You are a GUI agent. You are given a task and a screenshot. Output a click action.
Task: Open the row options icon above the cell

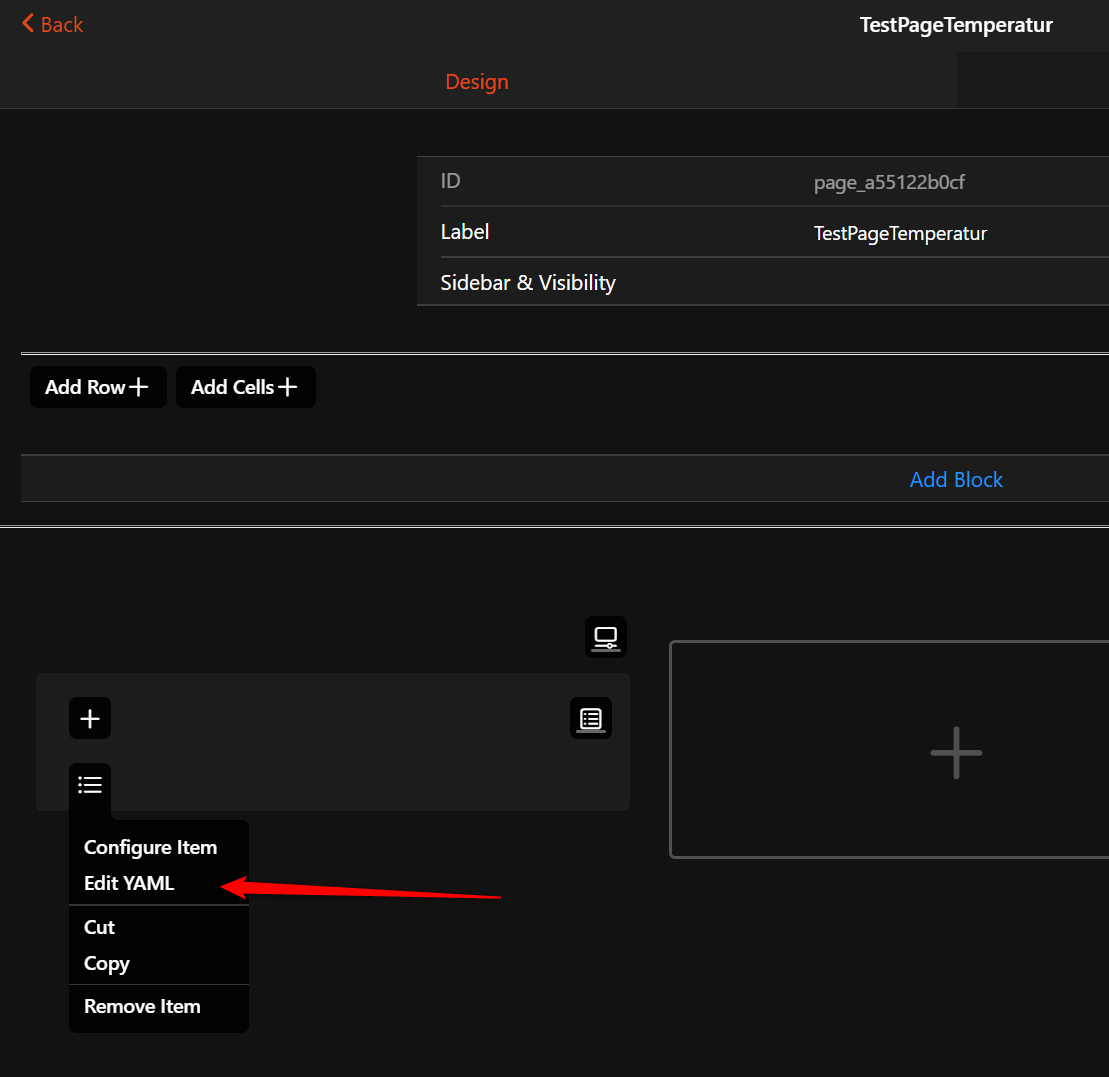(x=606, y=637)
